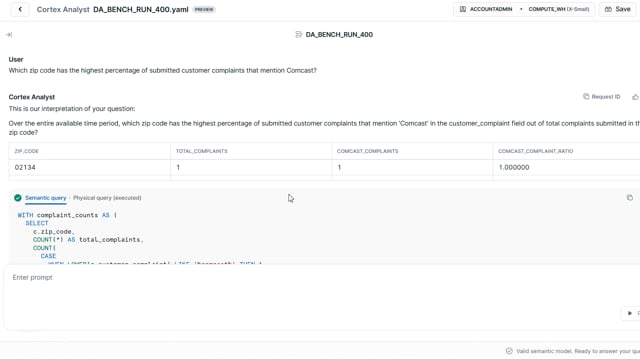This screenshot has width=640, height=360.
Task: Click the Request ID link
Action: tap(606, 97)
